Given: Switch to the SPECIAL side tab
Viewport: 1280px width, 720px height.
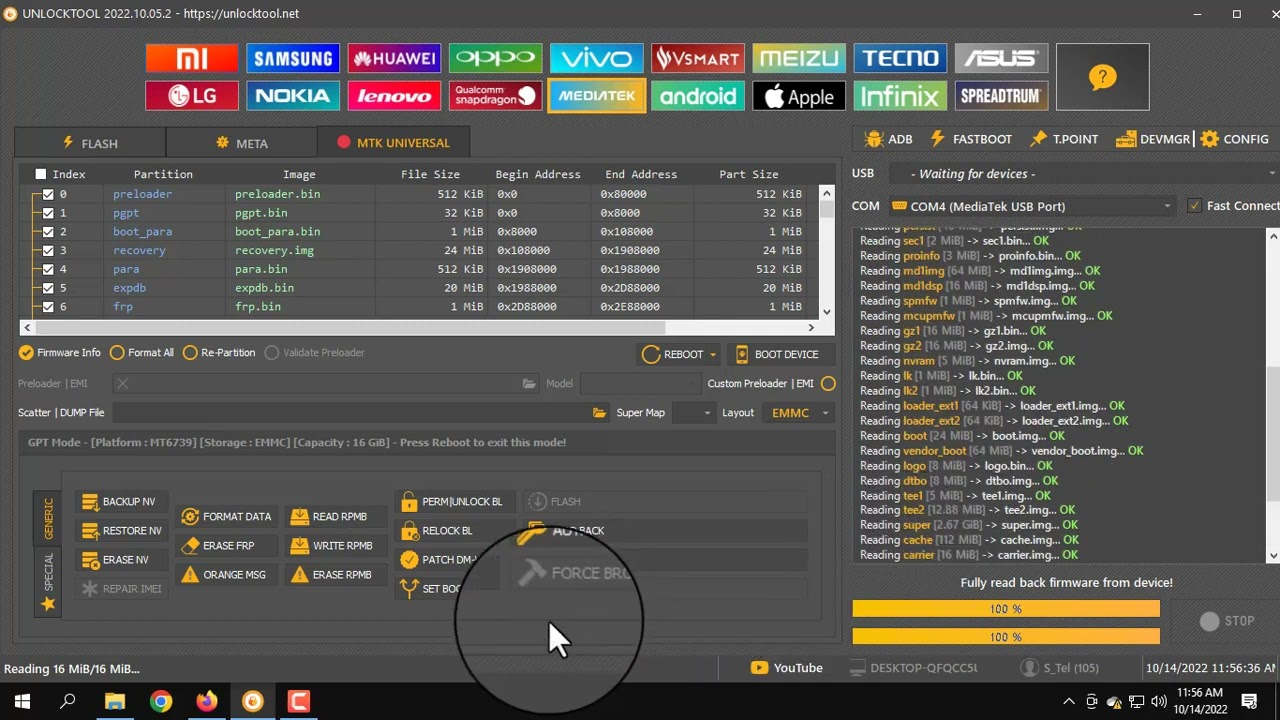Looking at the screenshot, I should [x=48, y=580].
